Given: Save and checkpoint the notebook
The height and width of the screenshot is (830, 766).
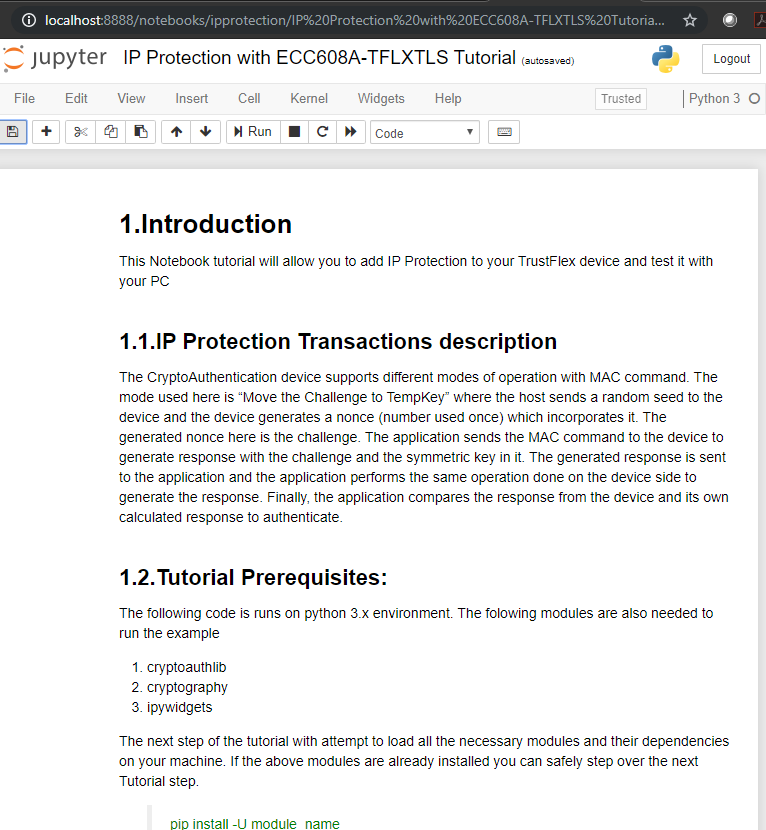Looking at the screenshot, I should [13, 132].
